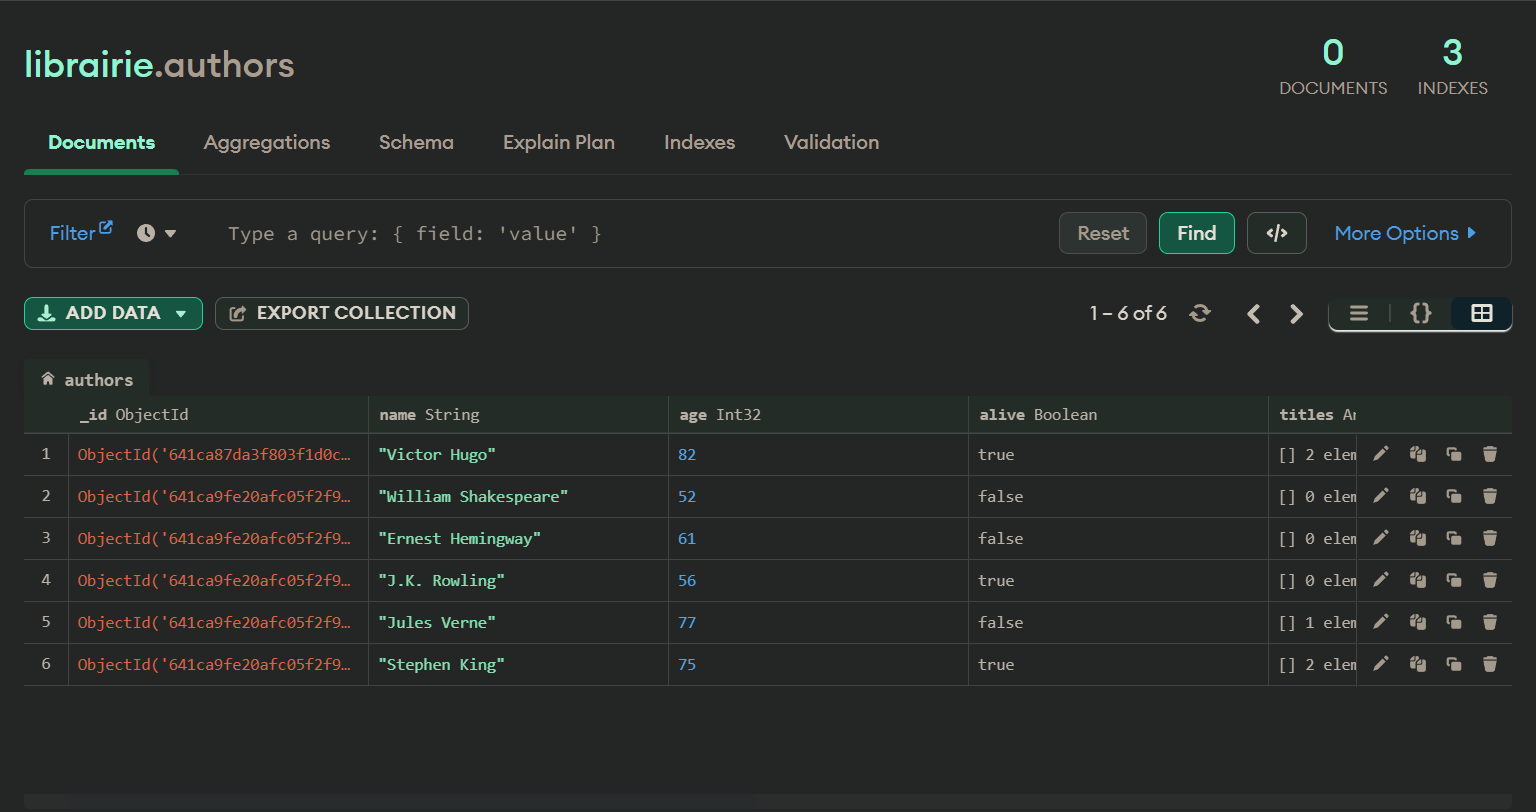Edit the Jules Verne row with the pencil icon
The height and width of the screenshot is (812, 1536).
[x=1381, y=622]
